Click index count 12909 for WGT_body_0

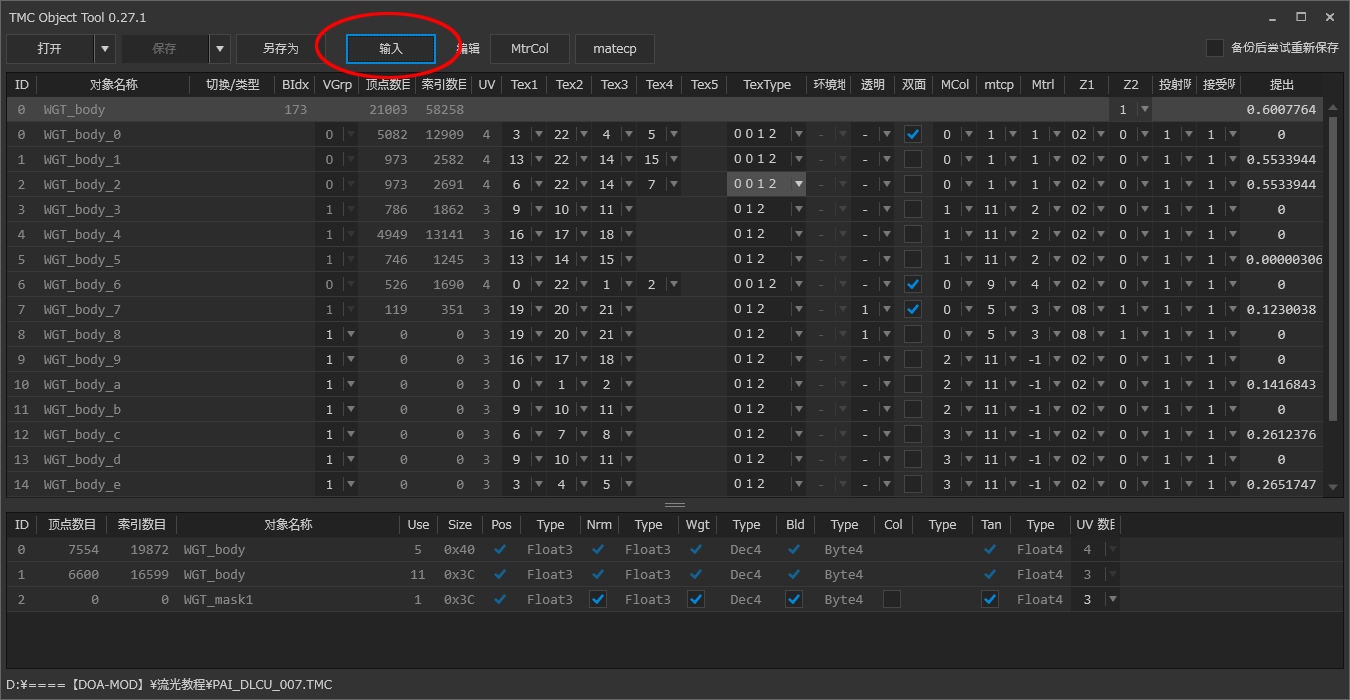click(444, 134)
